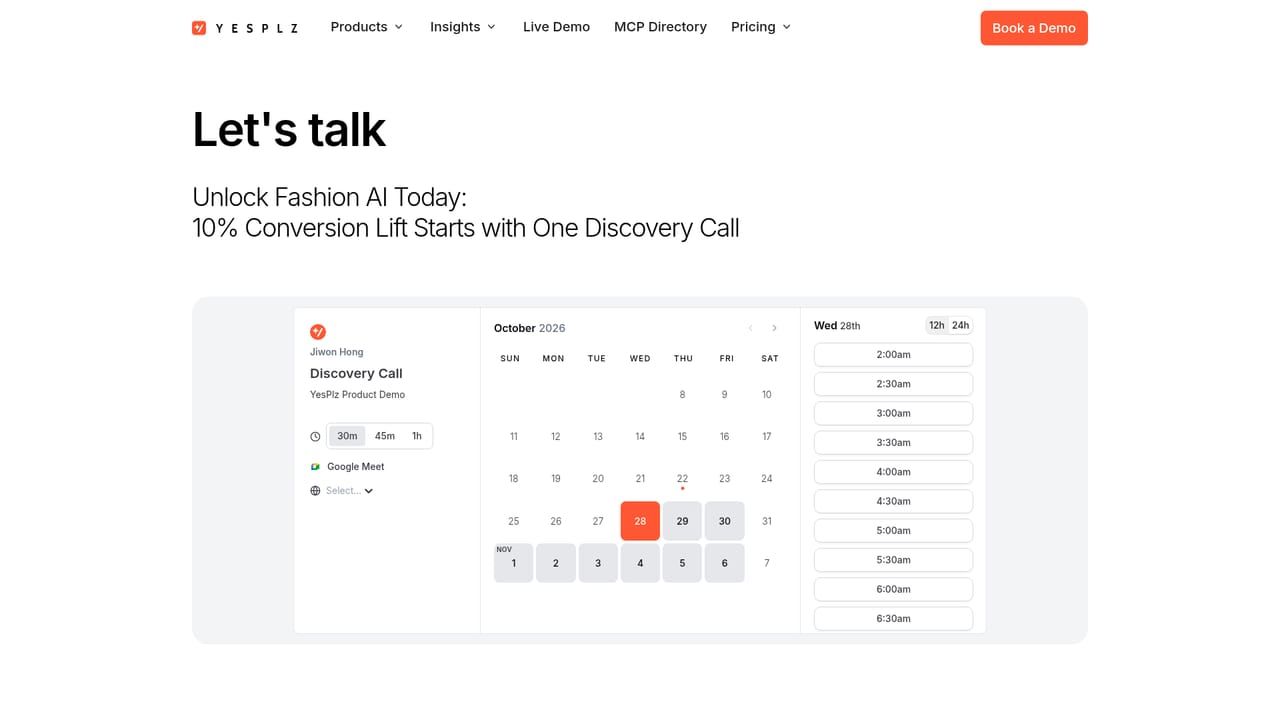This screenshot has width=1280, height=720.
Task: Select October 28 on calendar
Action: [640, 521]
